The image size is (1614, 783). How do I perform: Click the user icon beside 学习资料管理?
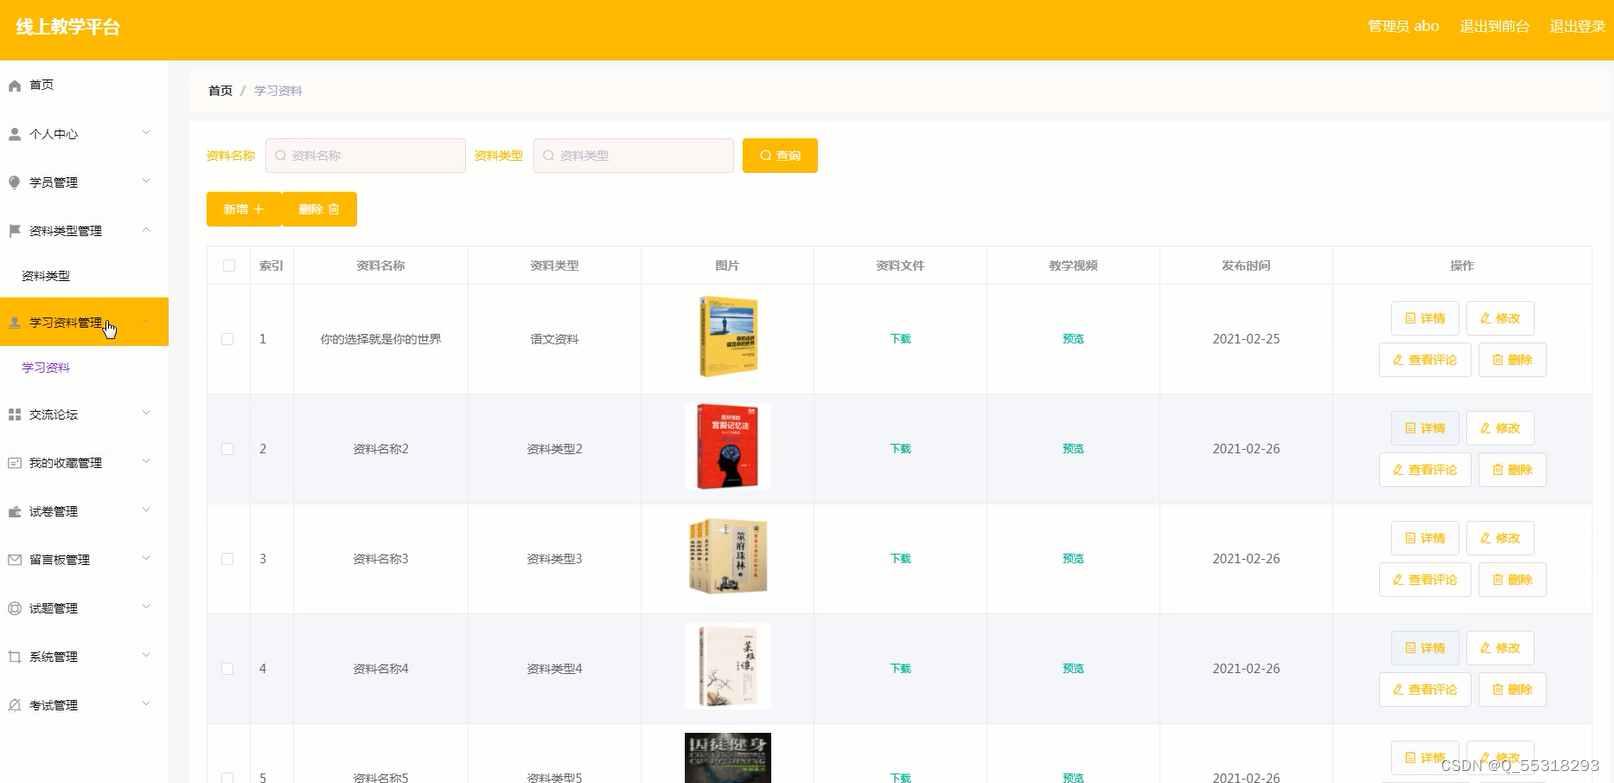(15, 323)
